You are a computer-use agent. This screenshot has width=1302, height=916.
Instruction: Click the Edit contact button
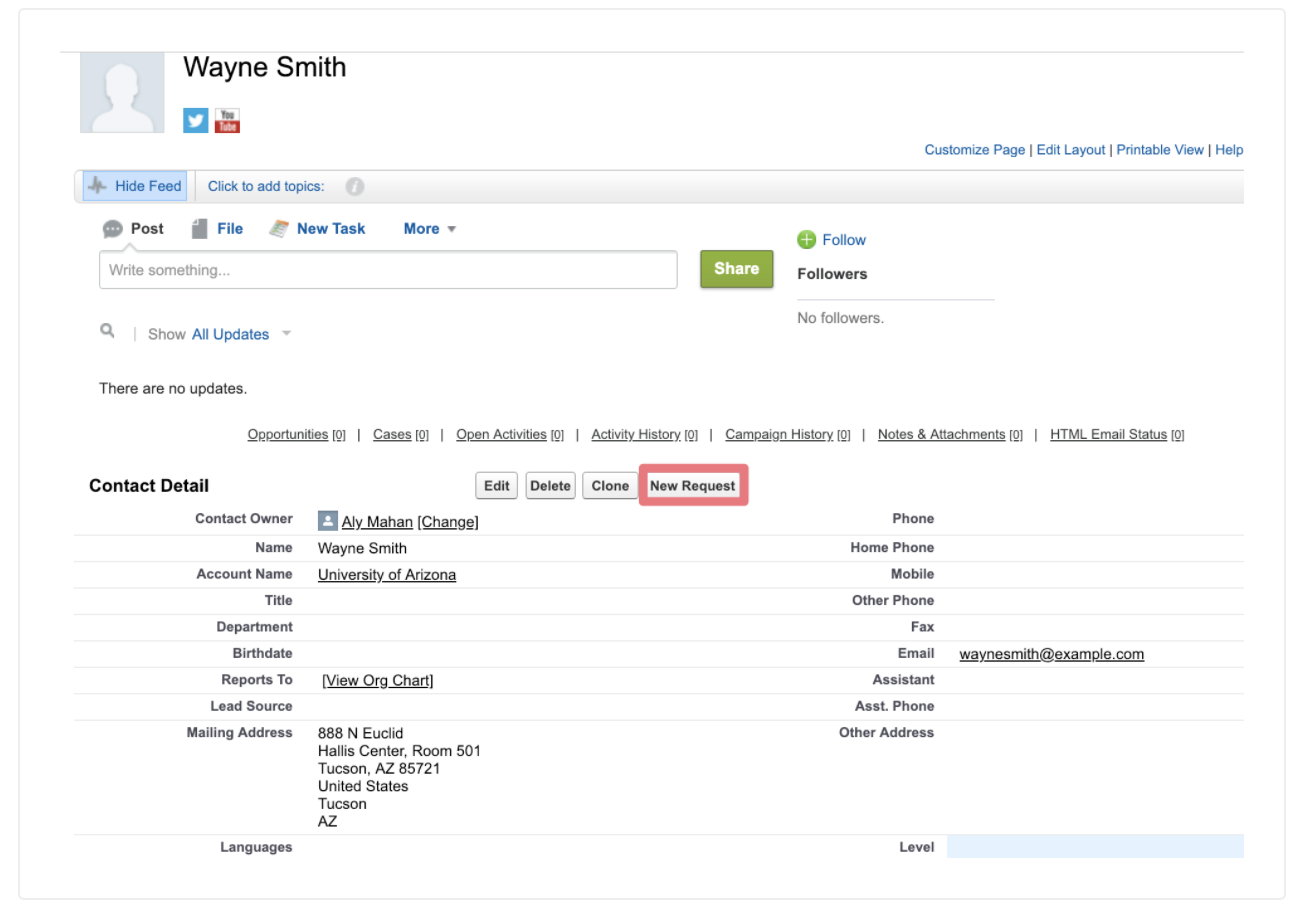[x=497, y=486]
